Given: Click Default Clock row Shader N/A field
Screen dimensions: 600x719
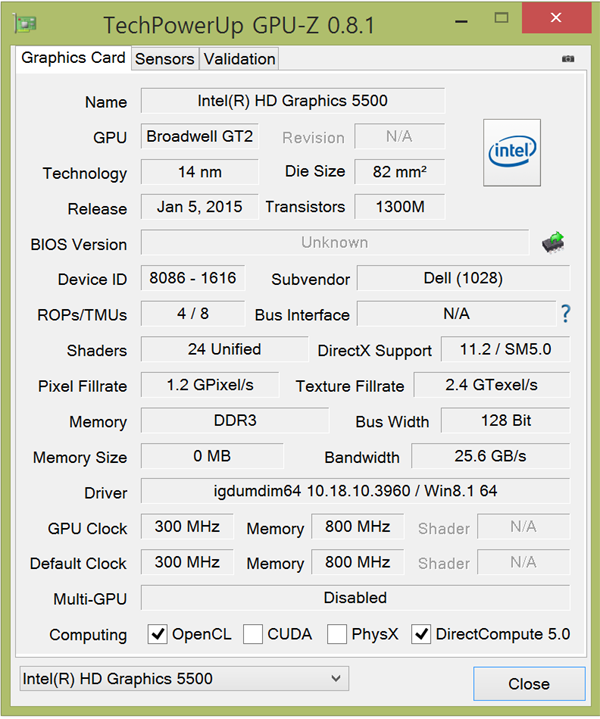Looking at the screenshot, I should (x=523, y=562).
